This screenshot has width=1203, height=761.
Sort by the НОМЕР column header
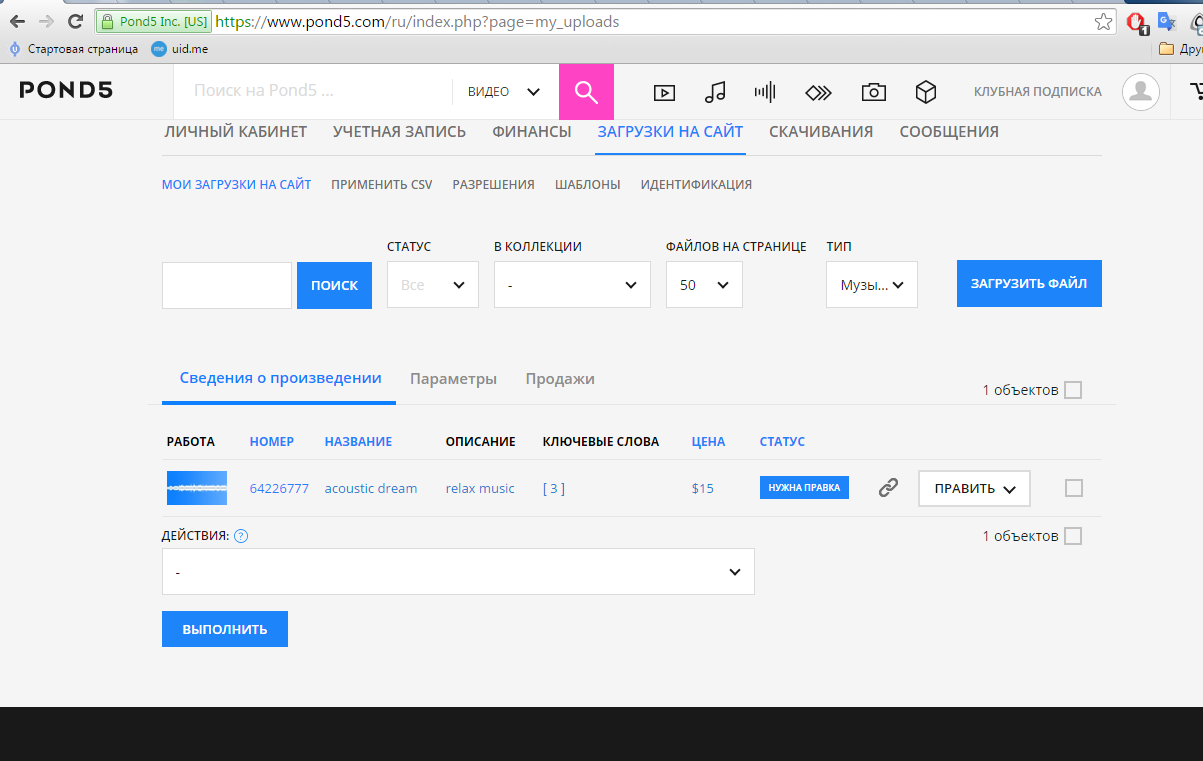(x=272, y=441)
